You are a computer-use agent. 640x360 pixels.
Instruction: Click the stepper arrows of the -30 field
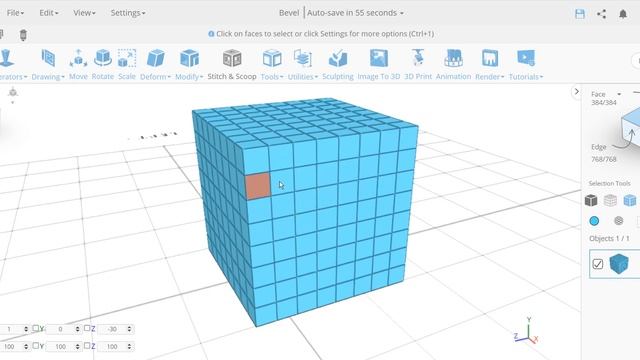129,329
